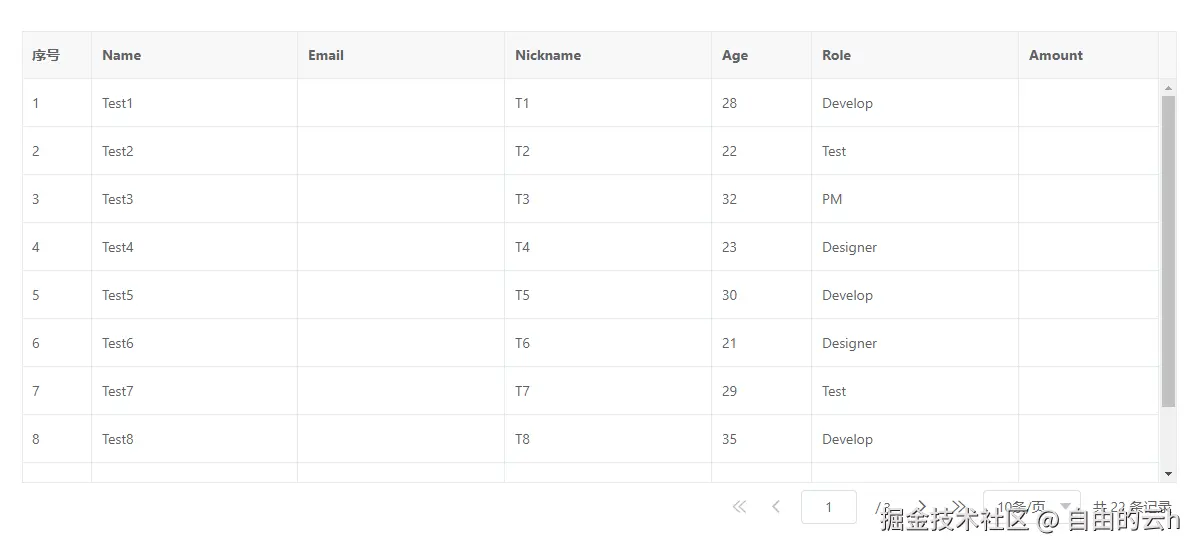Jump to the last page
Screen dimensions: 1199x551
point(958,507)
